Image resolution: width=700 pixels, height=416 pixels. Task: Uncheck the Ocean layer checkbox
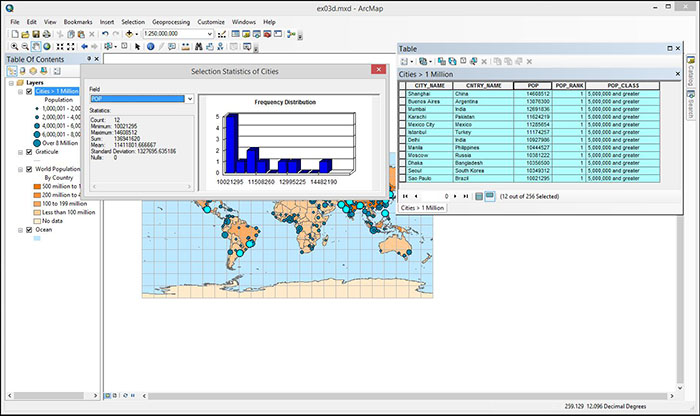(29, 230)
